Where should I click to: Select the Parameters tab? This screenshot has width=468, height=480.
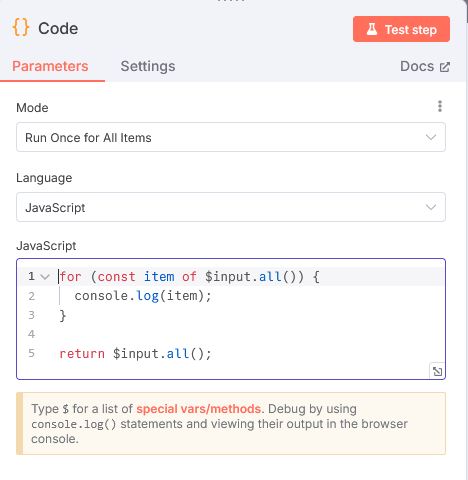tap(50, 66)
